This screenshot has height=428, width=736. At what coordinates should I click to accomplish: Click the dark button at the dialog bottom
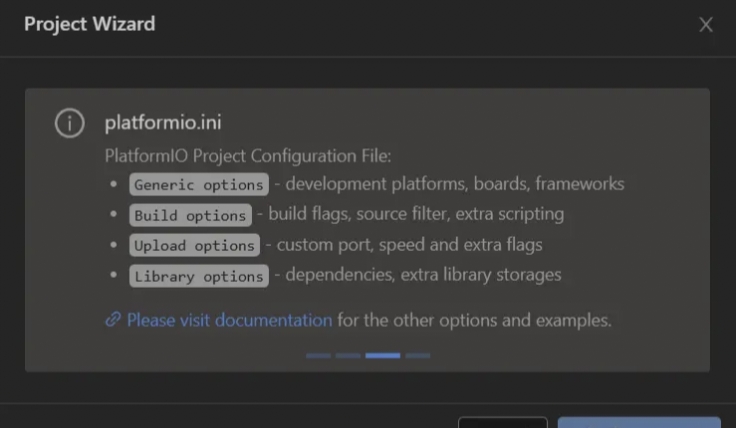(x=503, y=422)
